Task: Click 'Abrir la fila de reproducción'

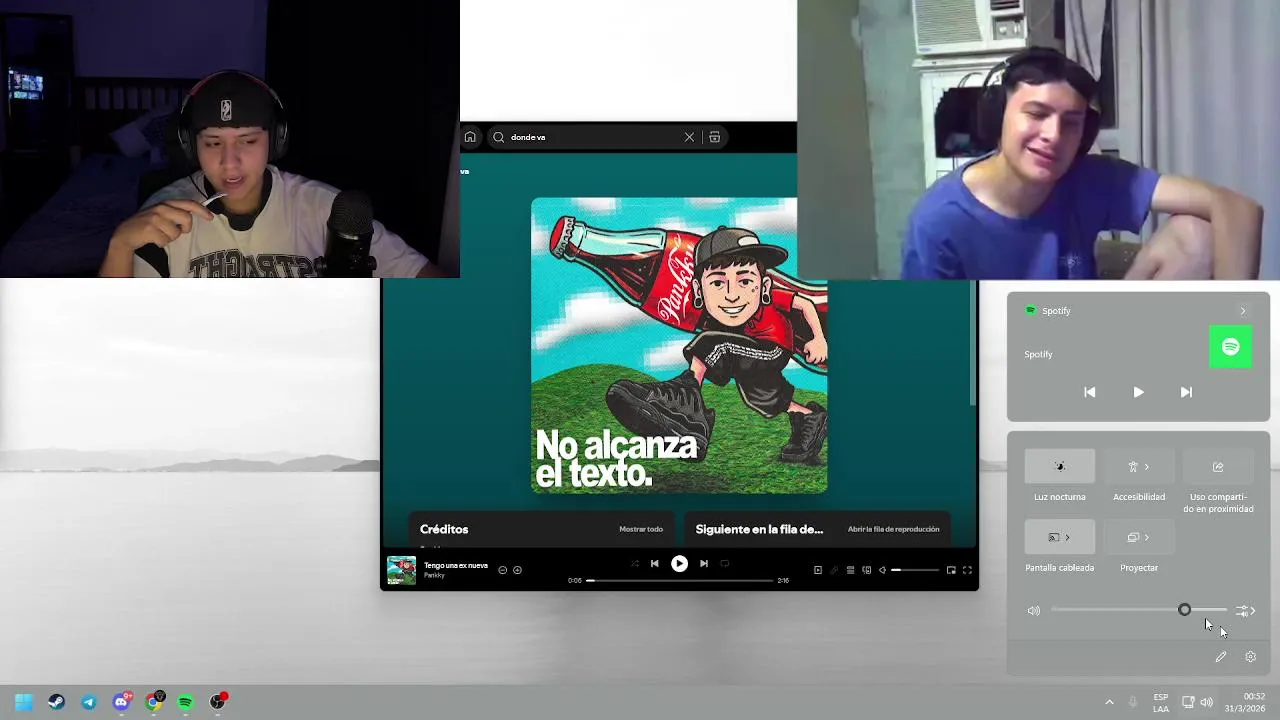Action: click(893, 529)
